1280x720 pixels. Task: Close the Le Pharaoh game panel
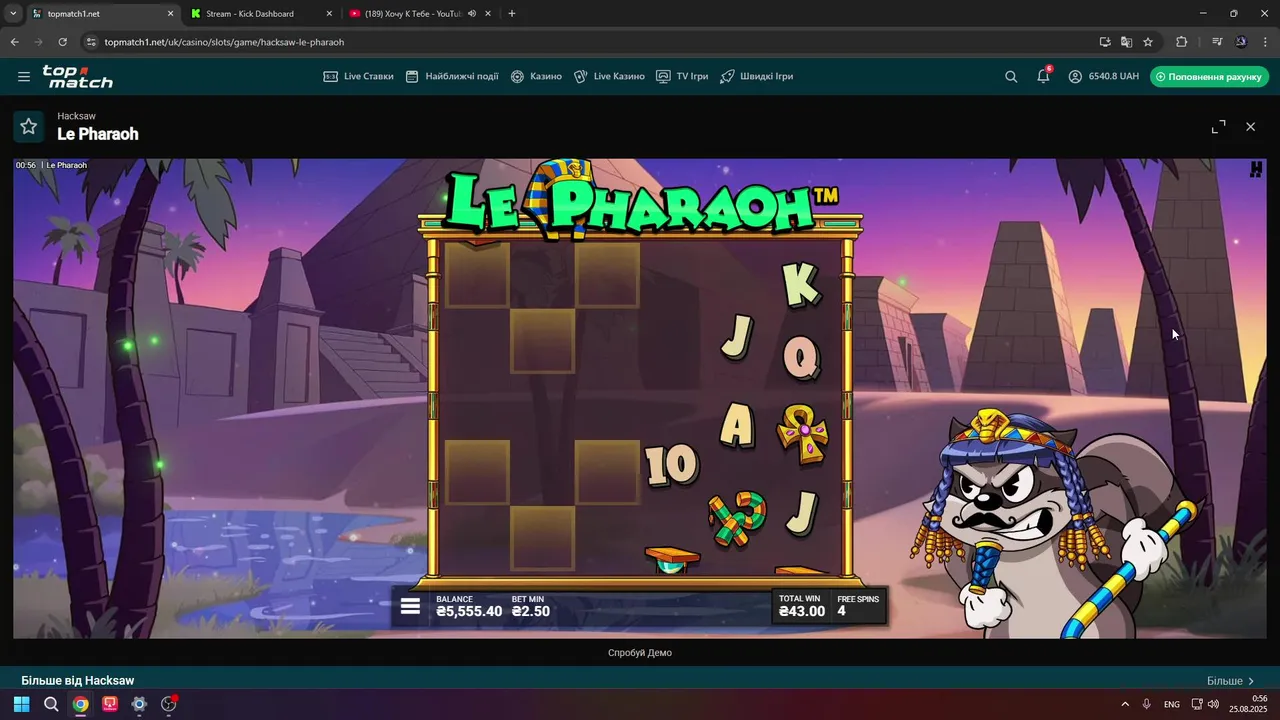point(1250,127)
